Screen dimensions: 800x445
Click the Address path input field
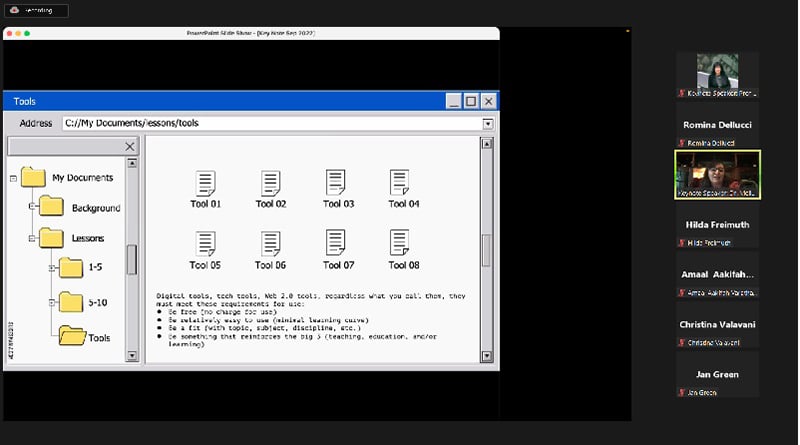coord(270,124)
